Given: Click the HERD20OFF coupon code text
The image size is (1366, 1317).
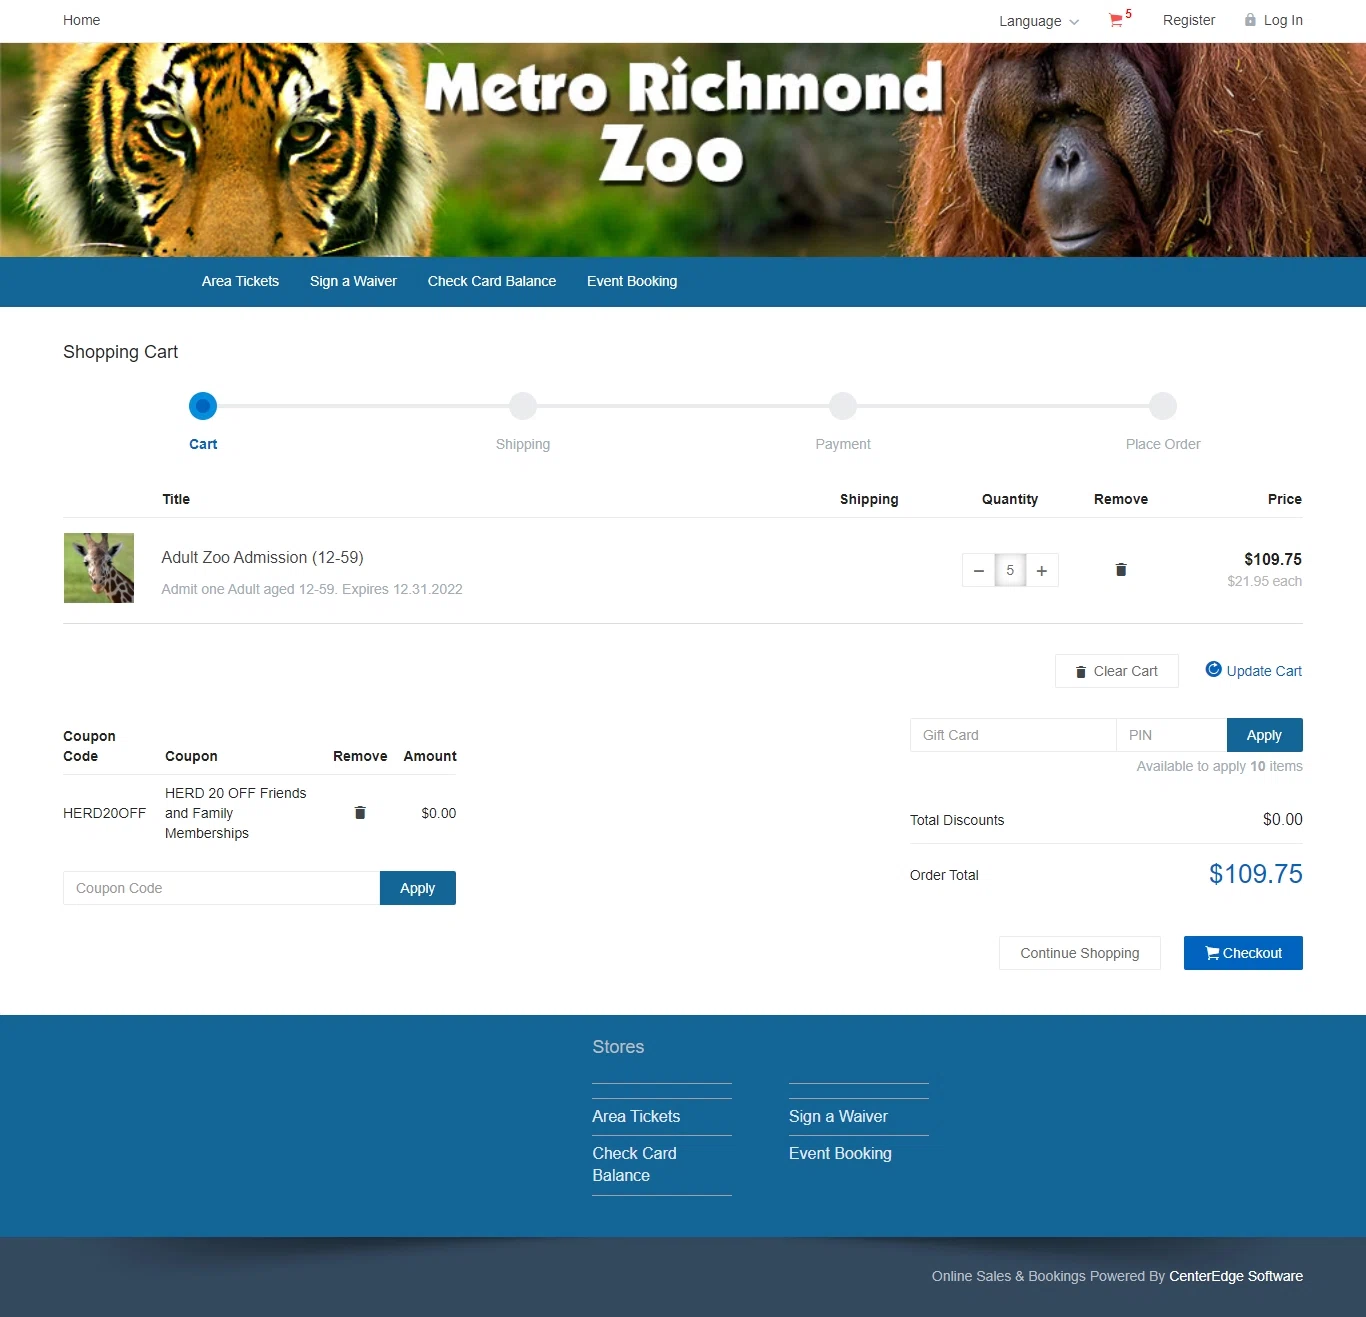Looking at the screenshot, I should (x=104, y=813).
